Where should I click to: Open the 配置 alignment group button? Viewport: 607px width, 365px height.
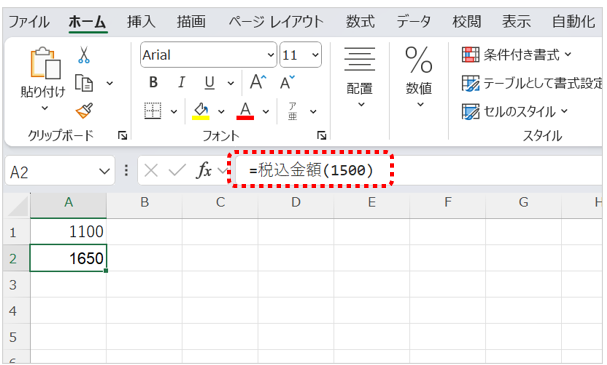coord(360,77)
